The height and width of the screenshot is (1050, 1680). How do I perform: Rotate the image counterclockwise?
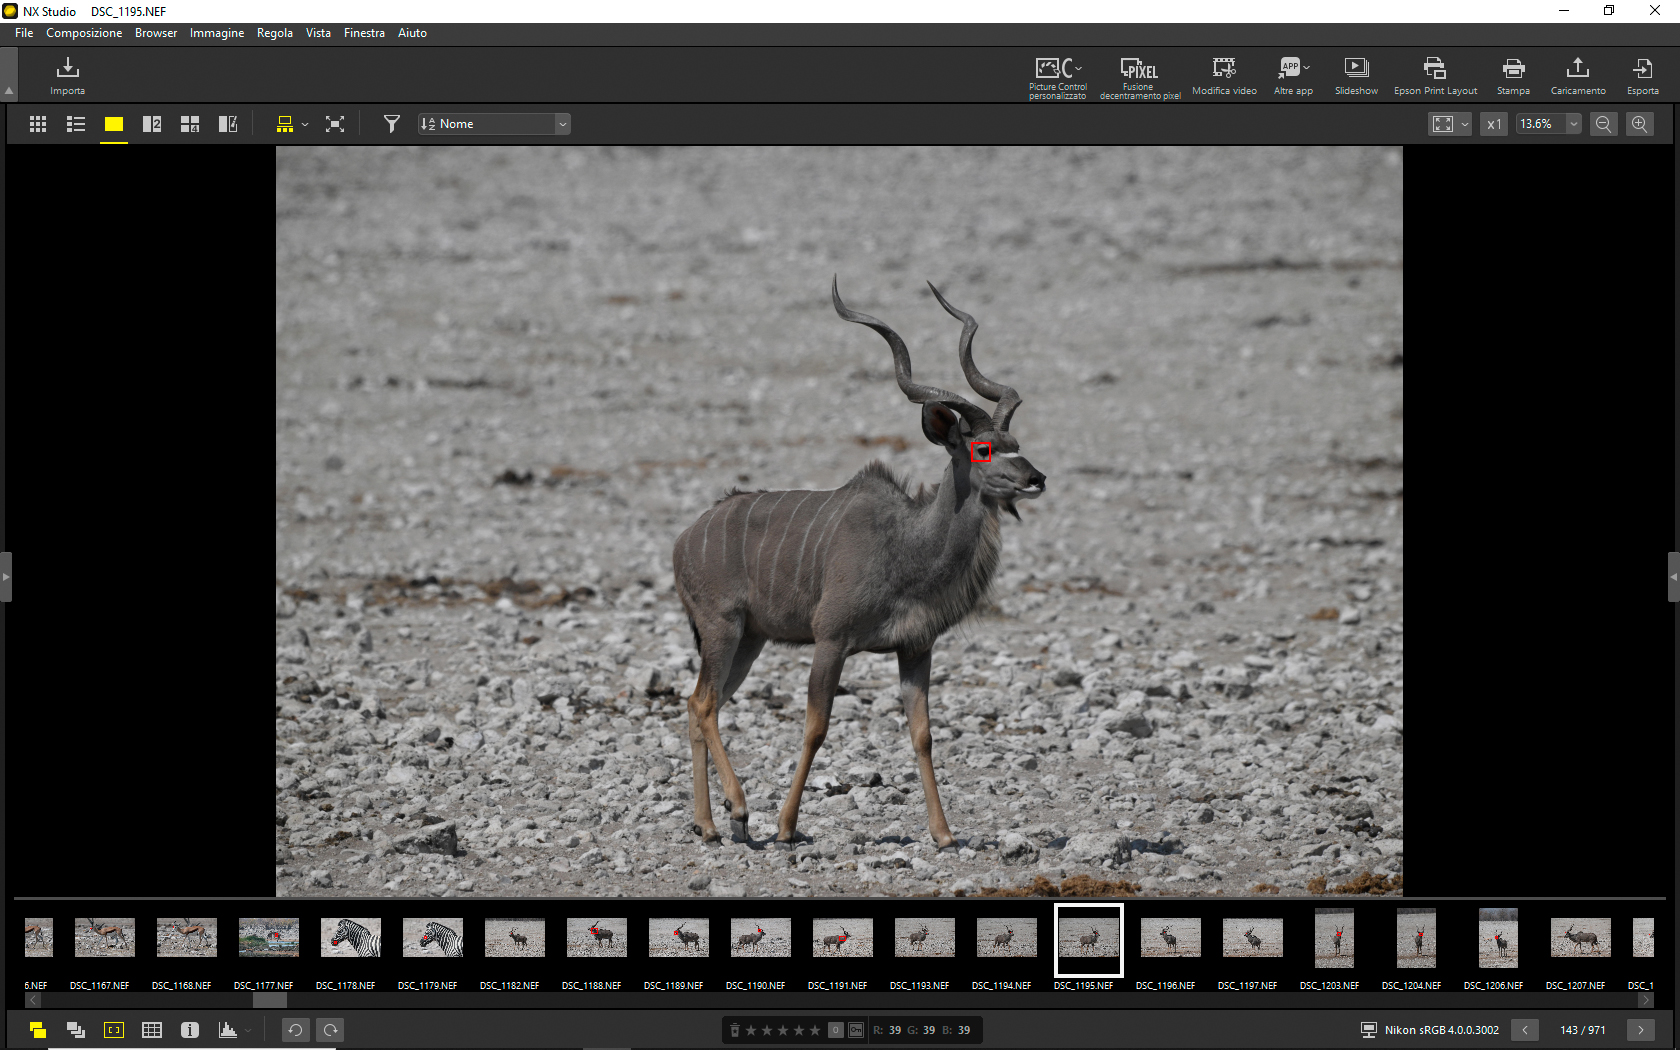296,1030
